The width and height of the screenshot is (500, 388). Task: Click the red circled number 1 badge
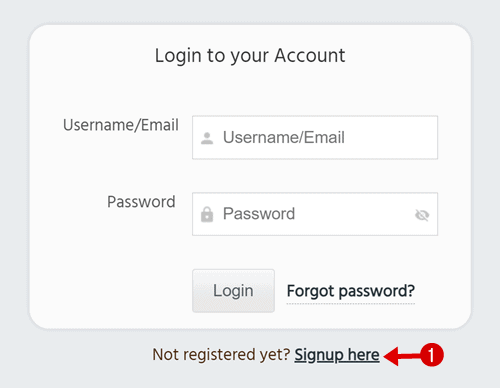(x=432, y=355)
